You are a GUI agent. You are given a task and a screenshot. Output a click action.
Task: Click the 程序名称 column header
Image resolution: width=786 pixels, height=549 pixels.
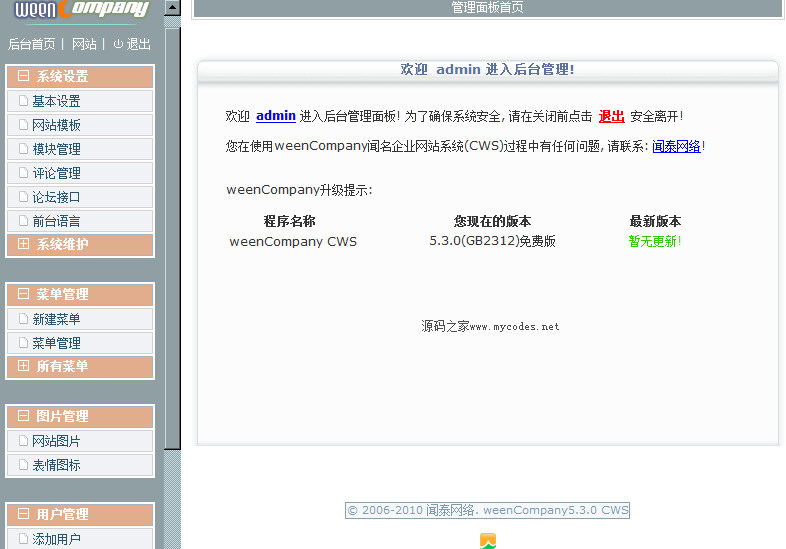(289, 221)
